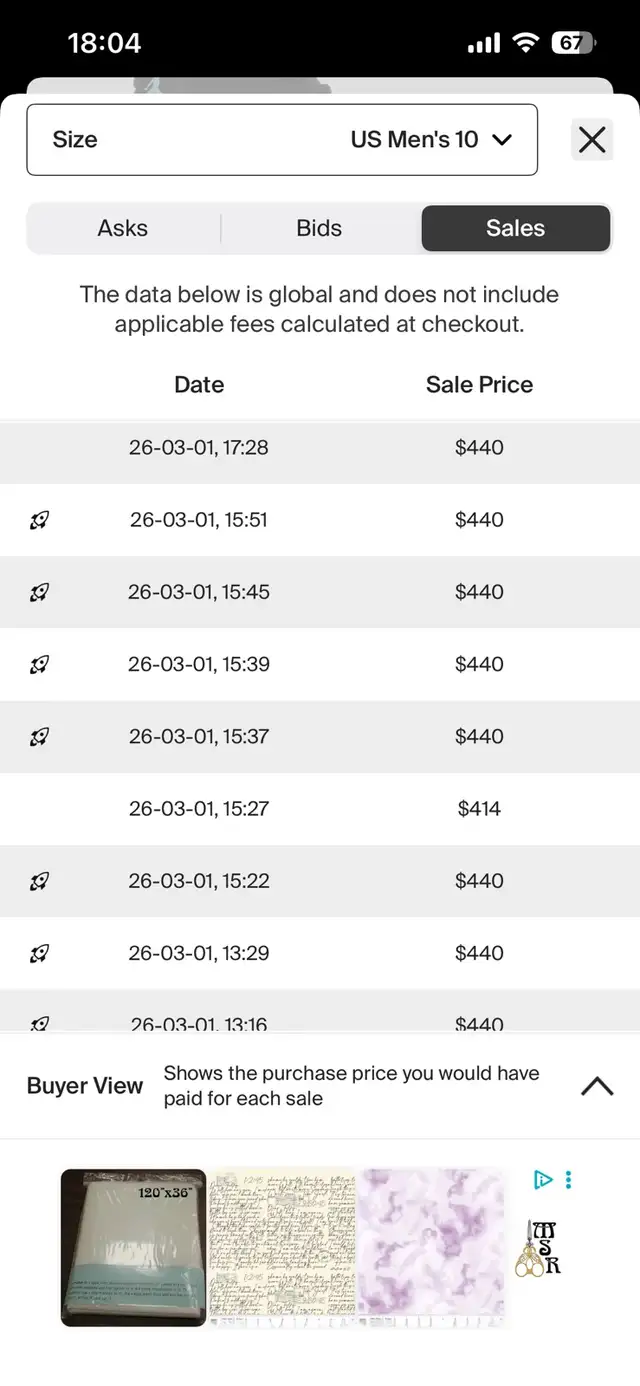Open the three-dot ad options menu
Screen dimensions: 640x1386
pyautogui.click(x=568, y=1180)
